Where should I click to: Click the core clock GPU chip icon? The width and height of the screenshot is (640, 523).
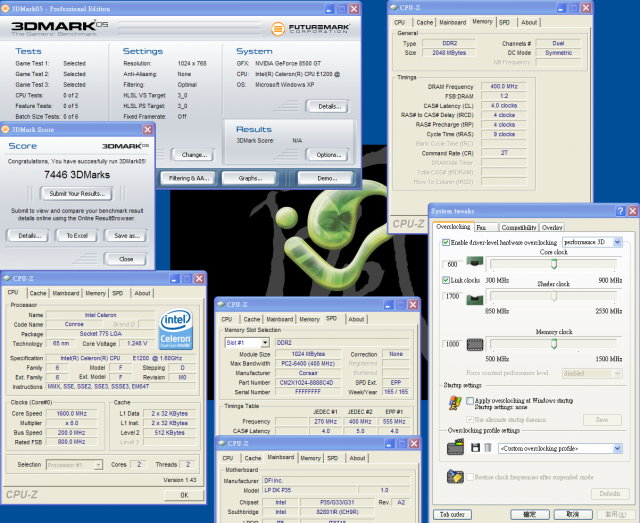pos(475,262)
